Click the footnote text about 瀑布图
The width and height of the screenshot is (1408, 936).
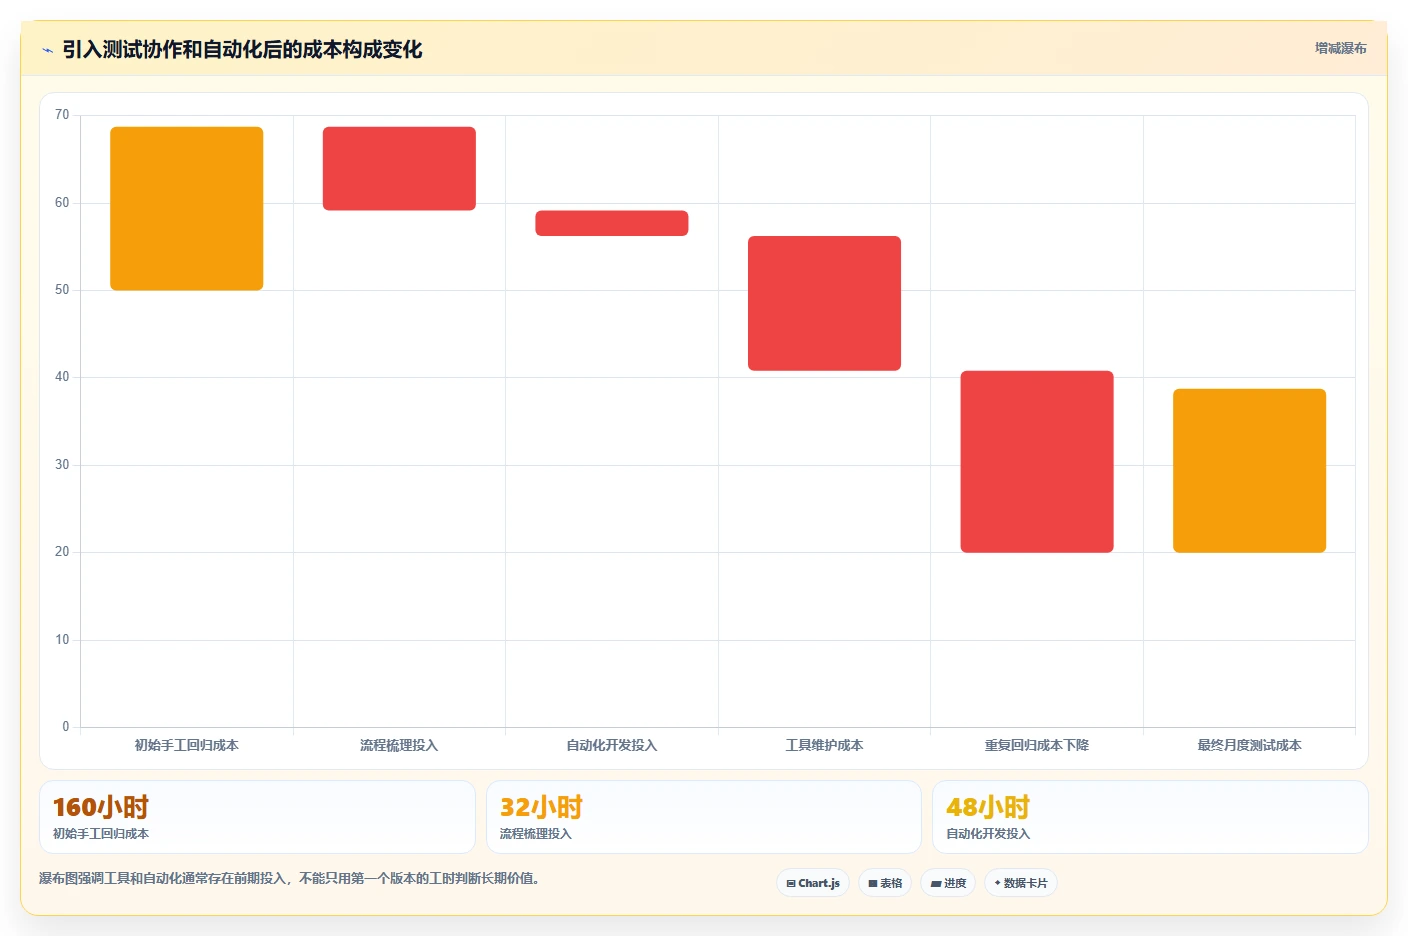[x=289, y=879]
